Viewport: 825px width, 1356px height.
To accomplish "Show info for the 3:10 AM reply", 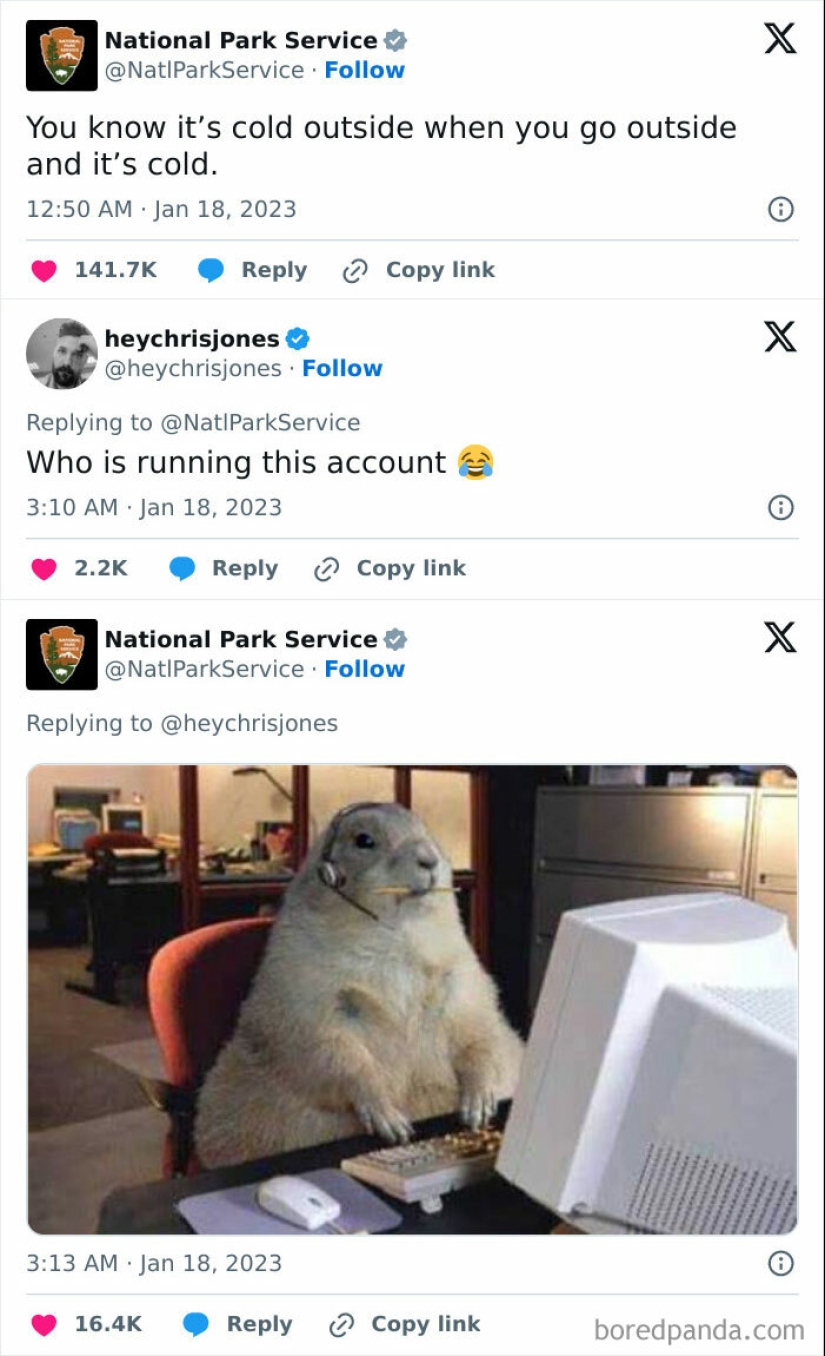I will [780, 508].
